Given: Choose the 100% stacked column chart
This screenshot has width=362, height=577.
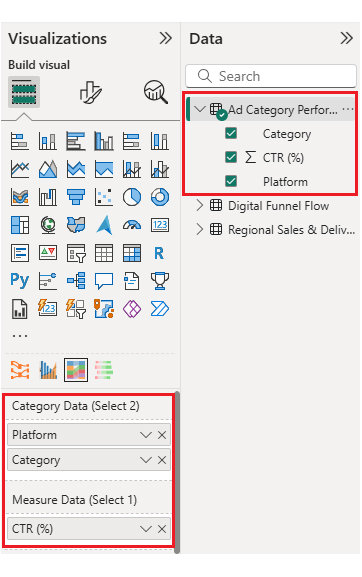Looking at the screenshot, I should pyautogui.click(x=160, y=141).
